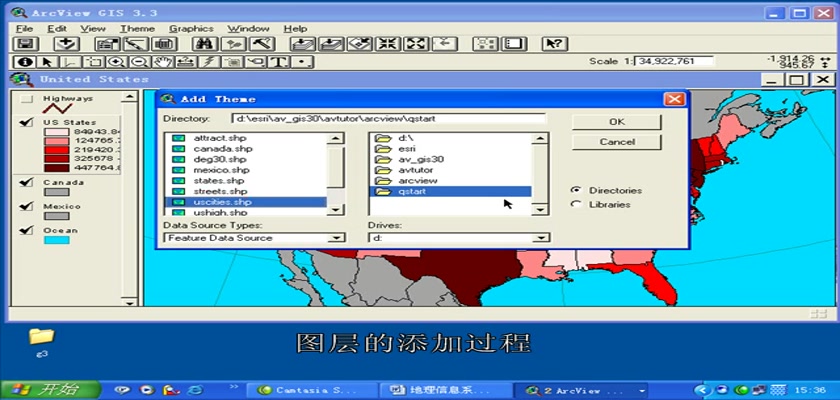Image resolution: width=840 pixels, height=400 pixels.
Task: Click the Edit Legend toolbar icon
Action: pyautogui.click(x=136, y=44)
